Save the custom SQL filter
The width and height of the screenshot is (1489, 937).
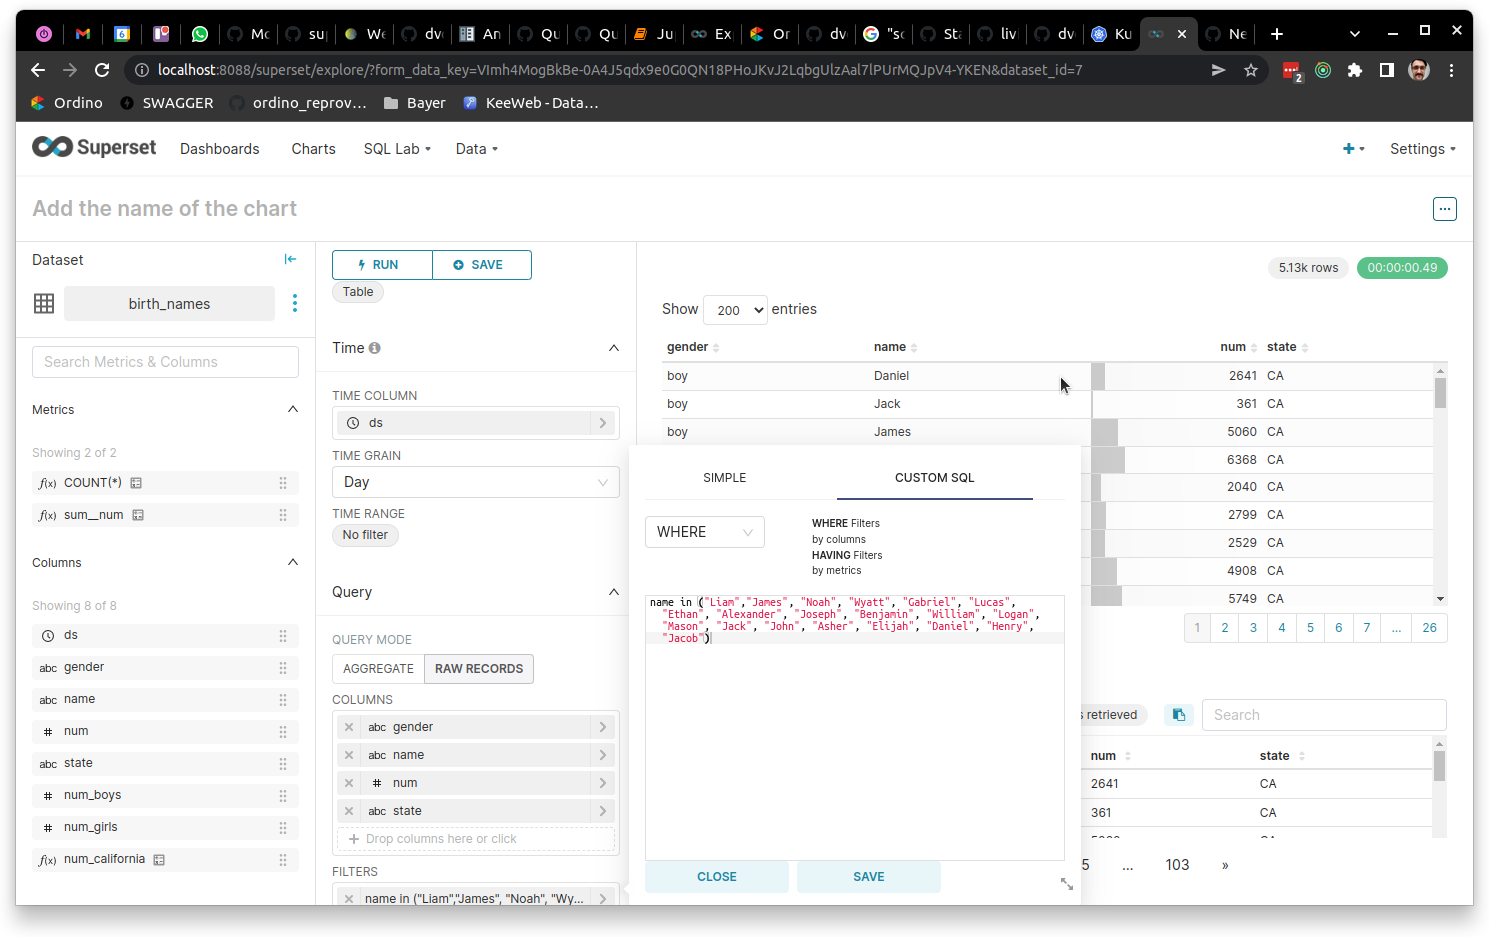tap(869, 877)
